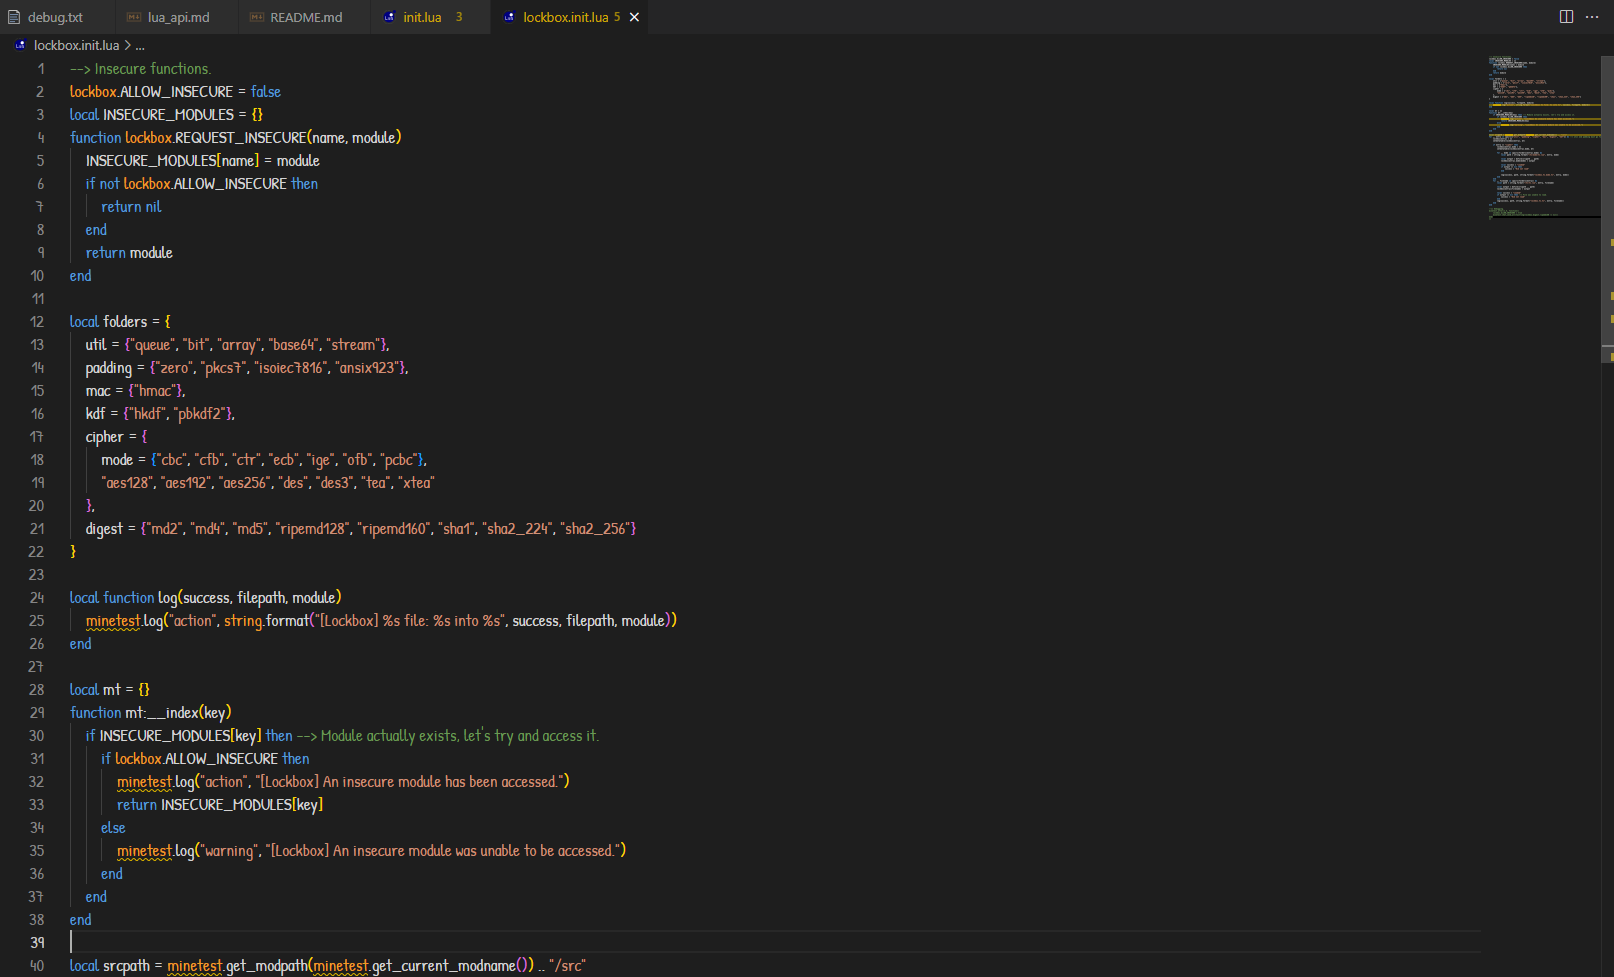The width and height of the screenshot is (1614, 977).
Task: Open the More Actions ellipsis menu
Action: [x=1592, y=17]
